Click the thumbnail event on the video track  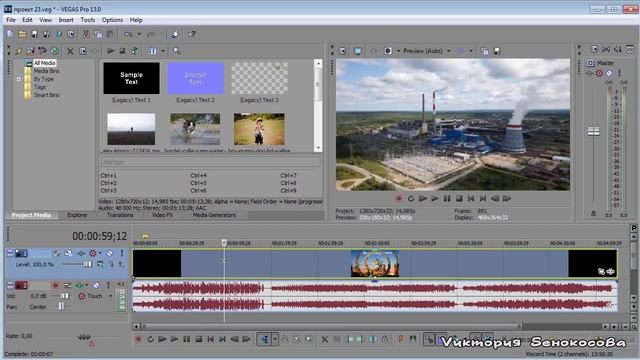[375, 264]
